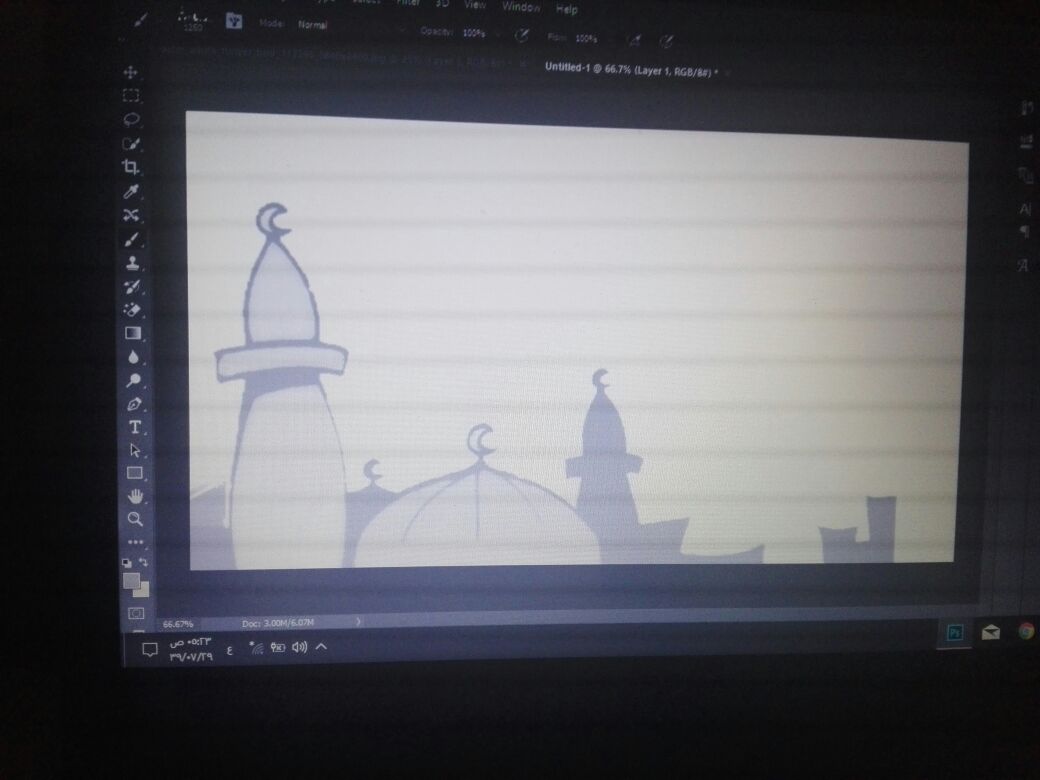Toggle pressure for opacity button
The image size is (1040, 780).
521,36
